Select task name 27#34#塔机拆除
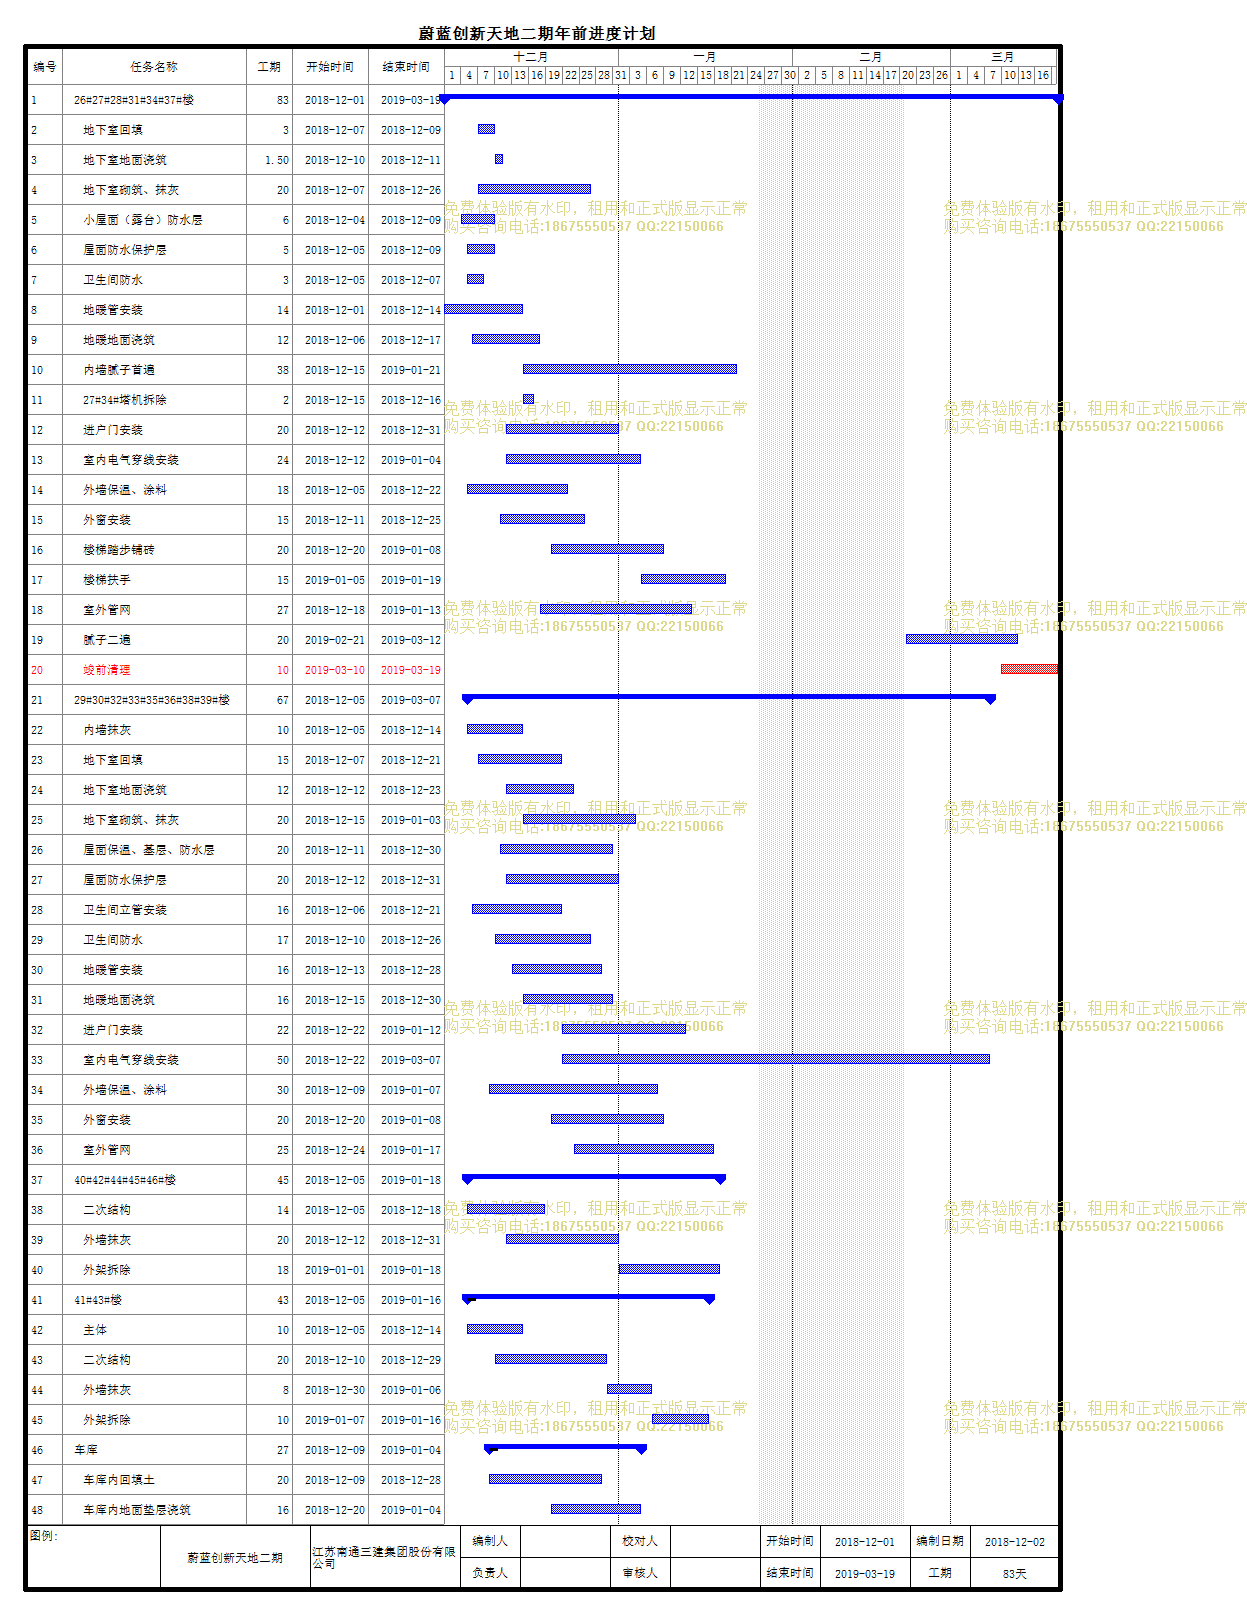The height and width of the screenshot is (1613, 1247). point(125,400)
